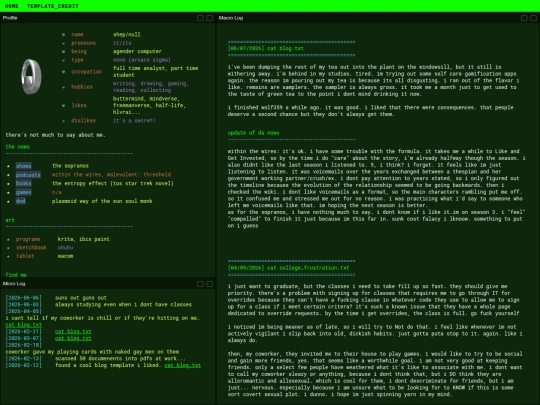Open the TEMPLATE_CREDIT menu item

[53, 6]
